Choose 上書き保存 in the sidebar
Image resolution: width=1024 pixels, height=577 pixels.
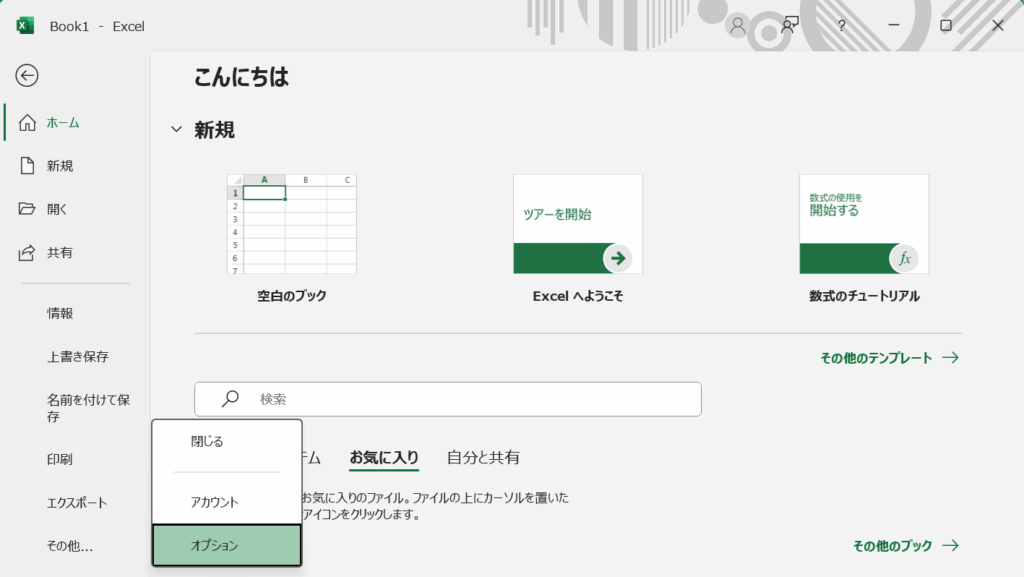(77, 356)
